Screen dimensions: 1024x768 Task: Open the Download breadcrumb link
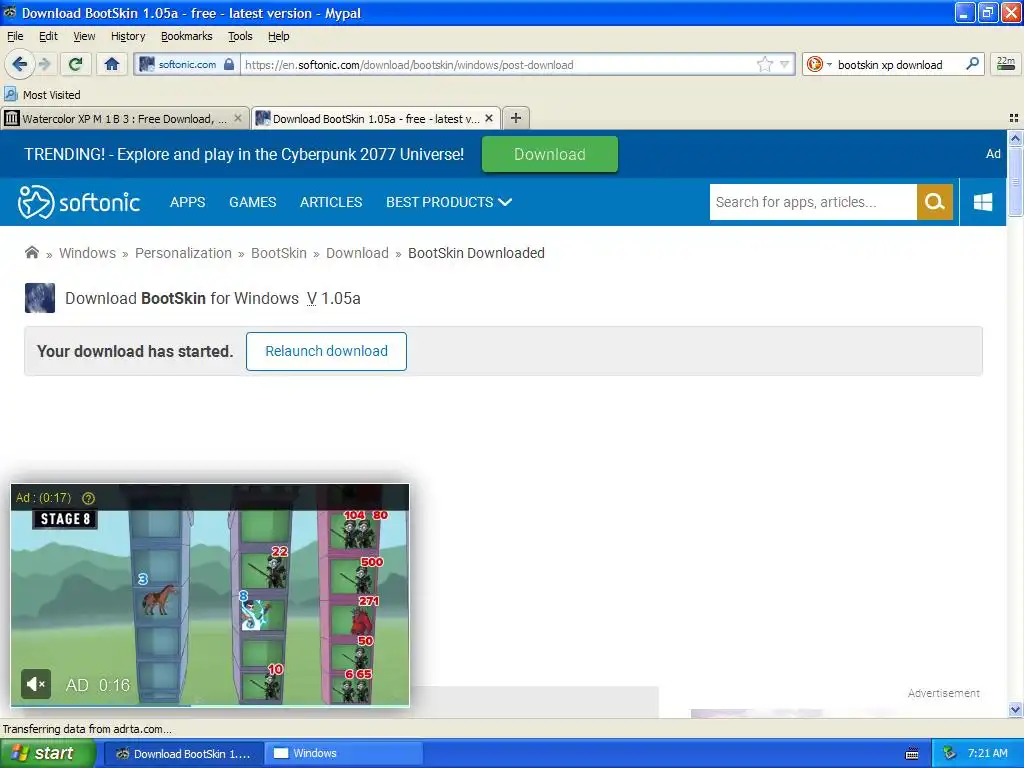(357, 253)
